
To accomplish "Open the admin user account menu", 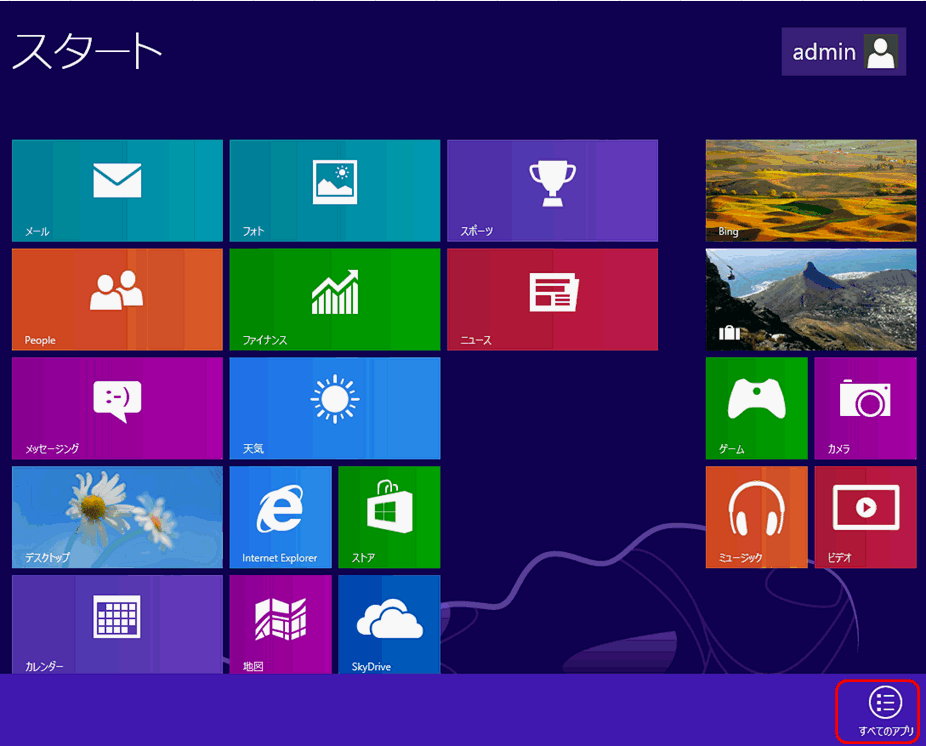I will [x=843, y=51].
